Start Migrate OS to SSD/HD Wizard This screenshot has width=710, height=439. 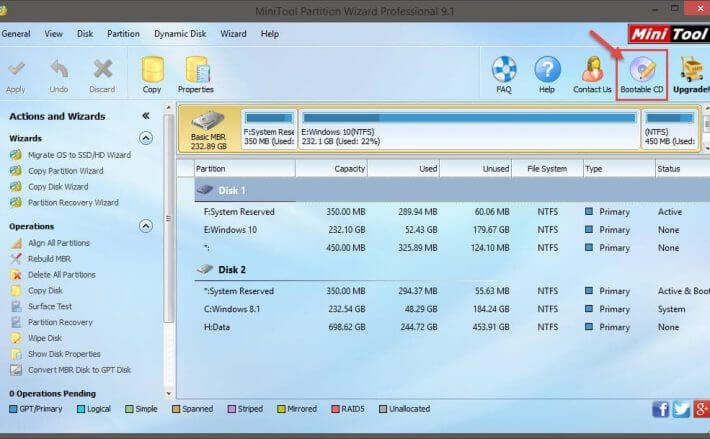point(79,155)
